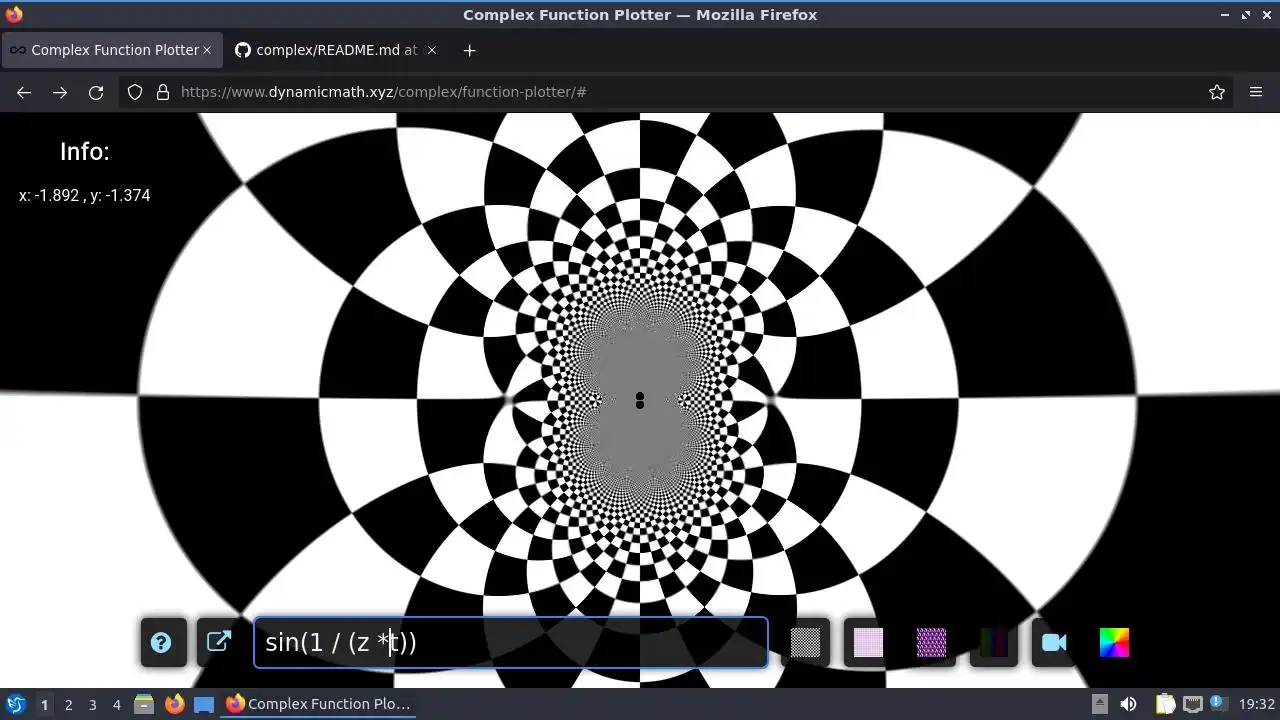Focus the function input sin(1 / (z *t))
Viewport: 1280px width, 720px height.
point(511,642)
